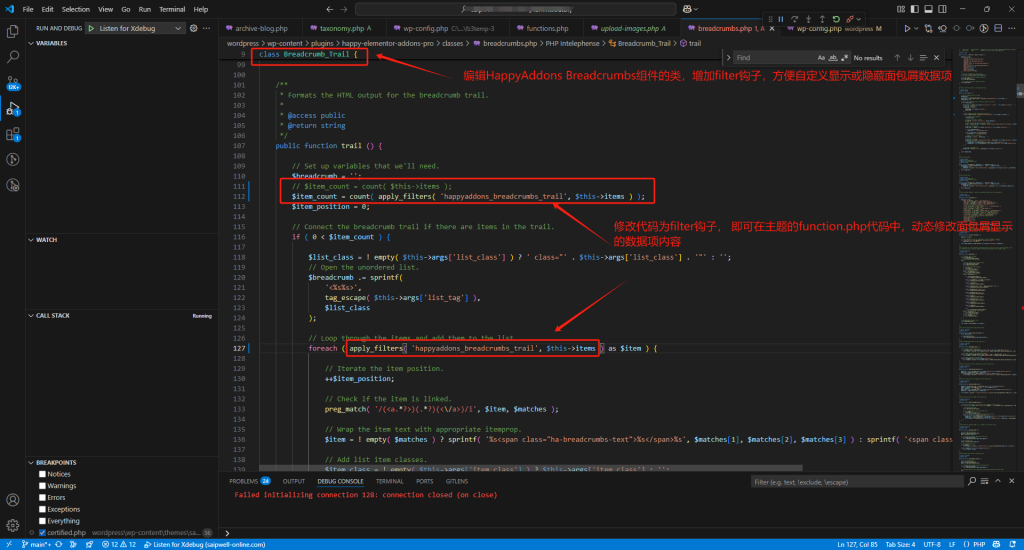
Task: Step out in debug toolbar
Action: click(x=822, y=20)
